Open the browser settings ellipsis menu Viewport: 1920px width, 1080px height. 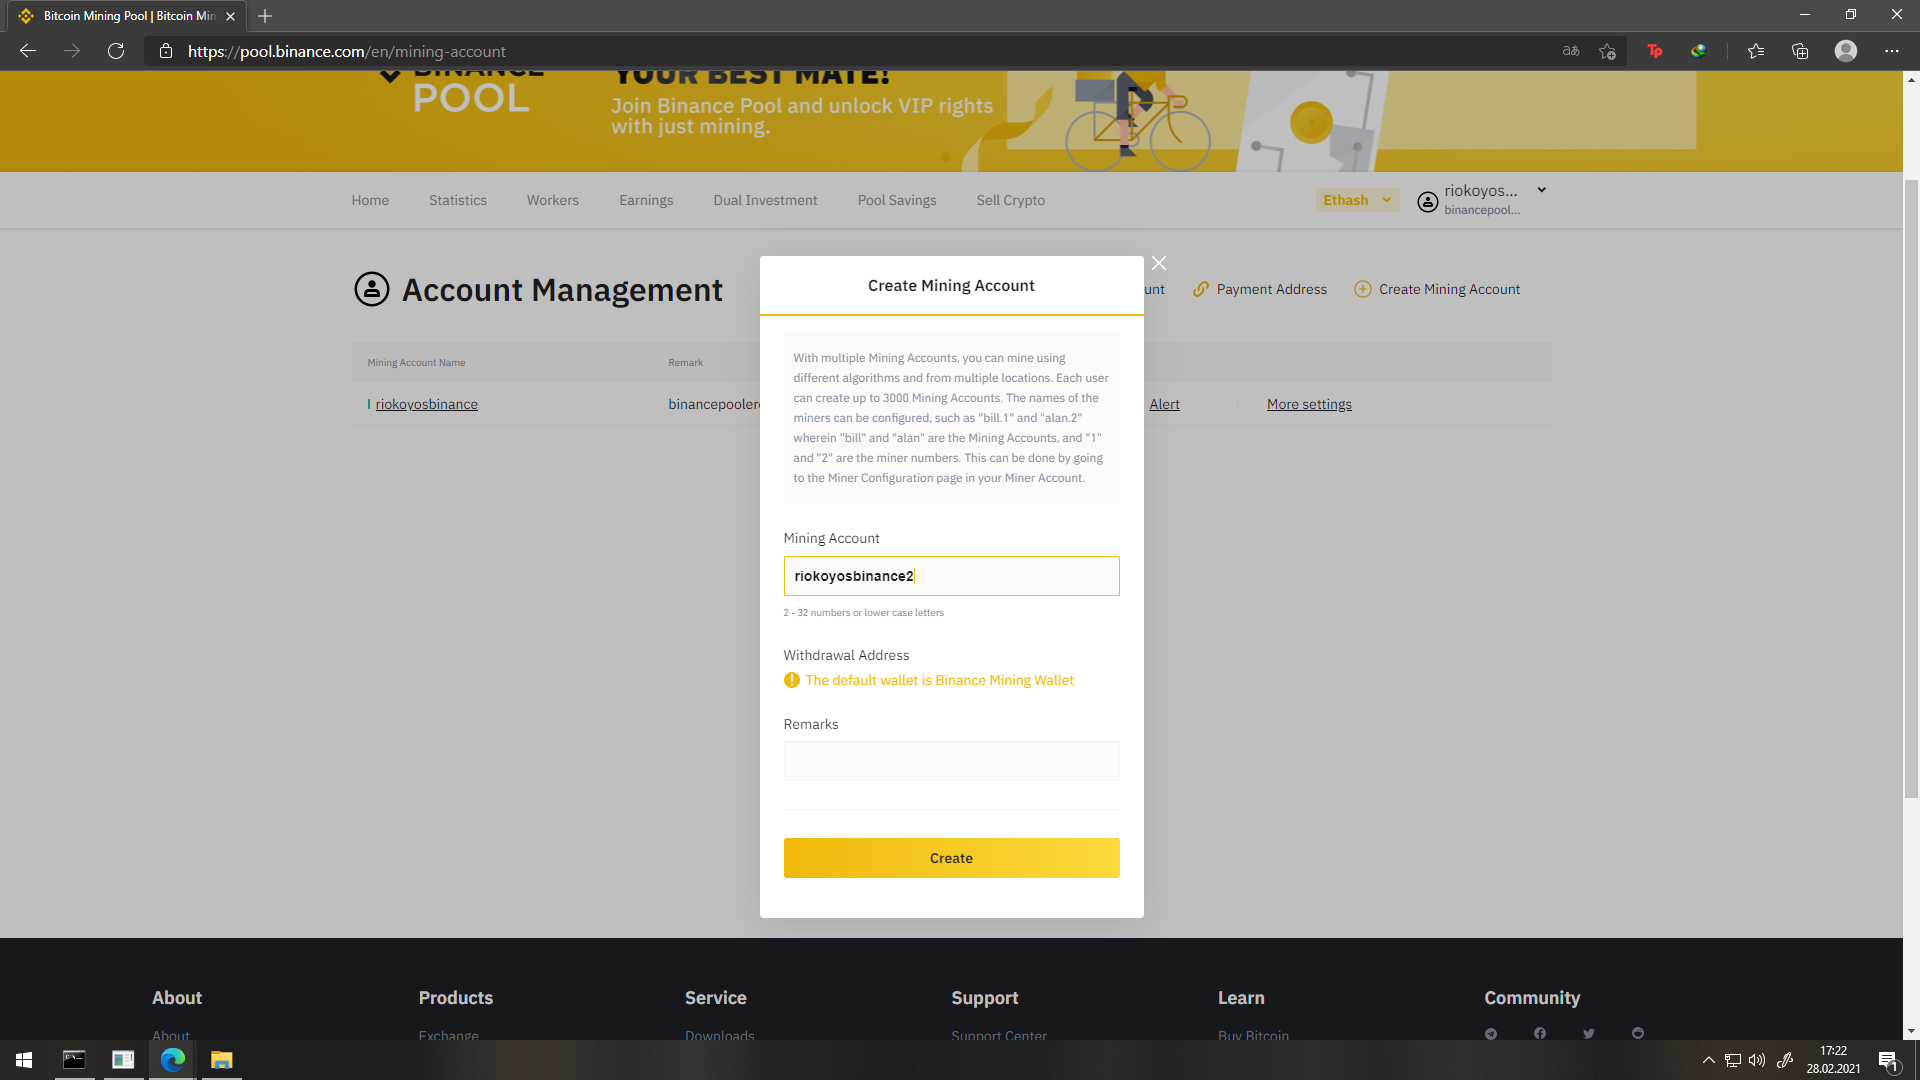(1892, 51)
